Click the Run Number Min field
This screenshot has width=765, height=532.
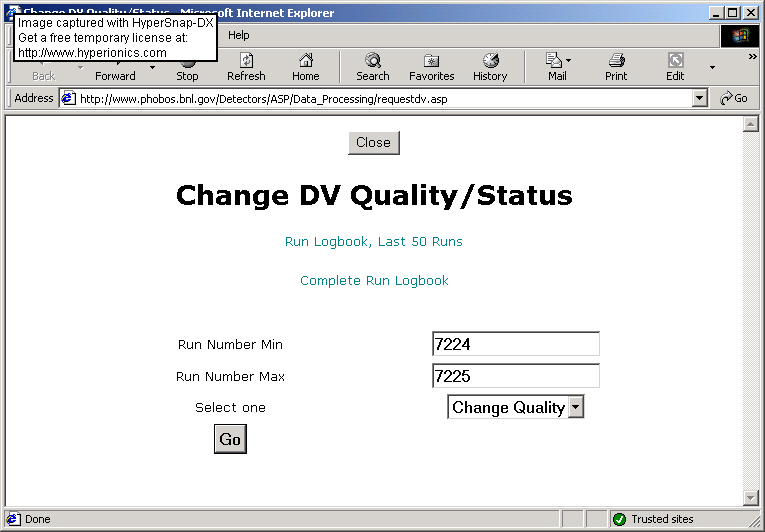point(516,344)
